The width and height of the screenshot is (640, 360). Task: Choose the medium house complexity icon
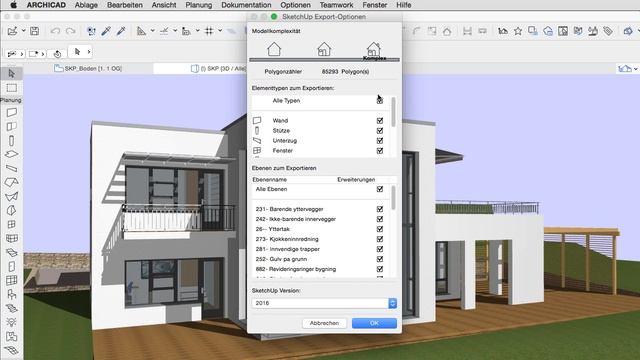coord(324,49)
